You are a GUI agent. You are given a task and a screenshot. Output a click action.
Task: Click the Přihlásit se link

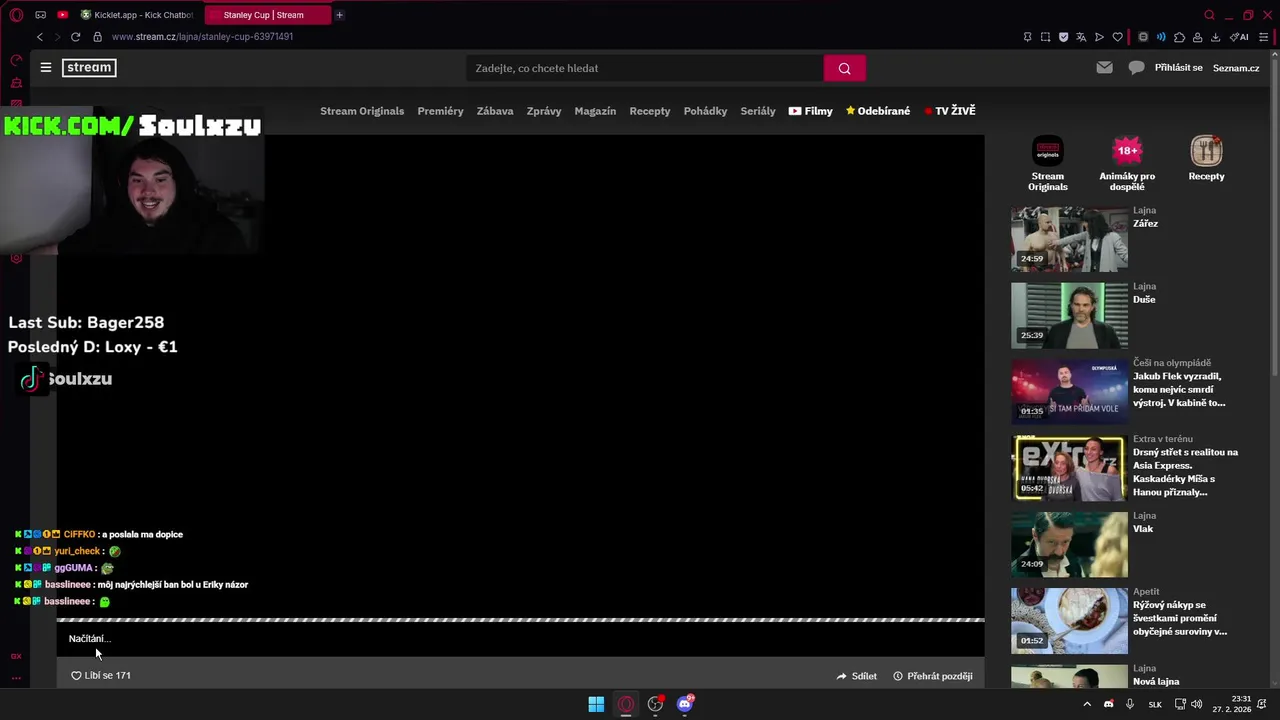[1179, 68]
